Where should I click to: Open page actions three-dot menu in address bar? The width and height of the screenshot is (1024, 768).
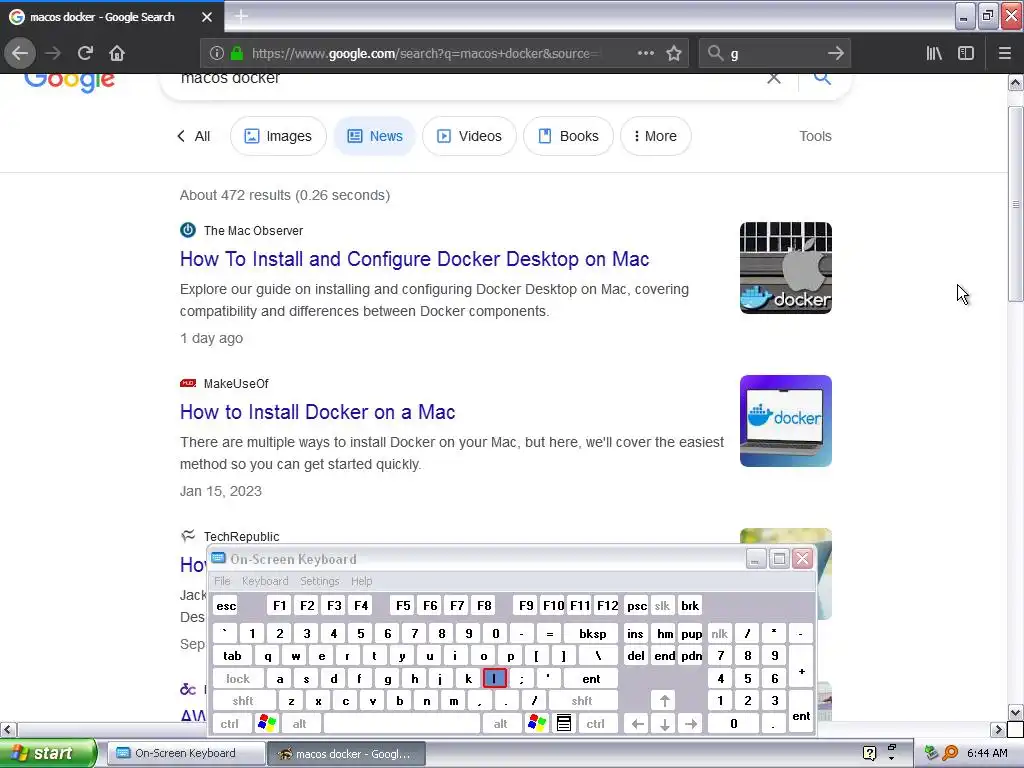645,53
